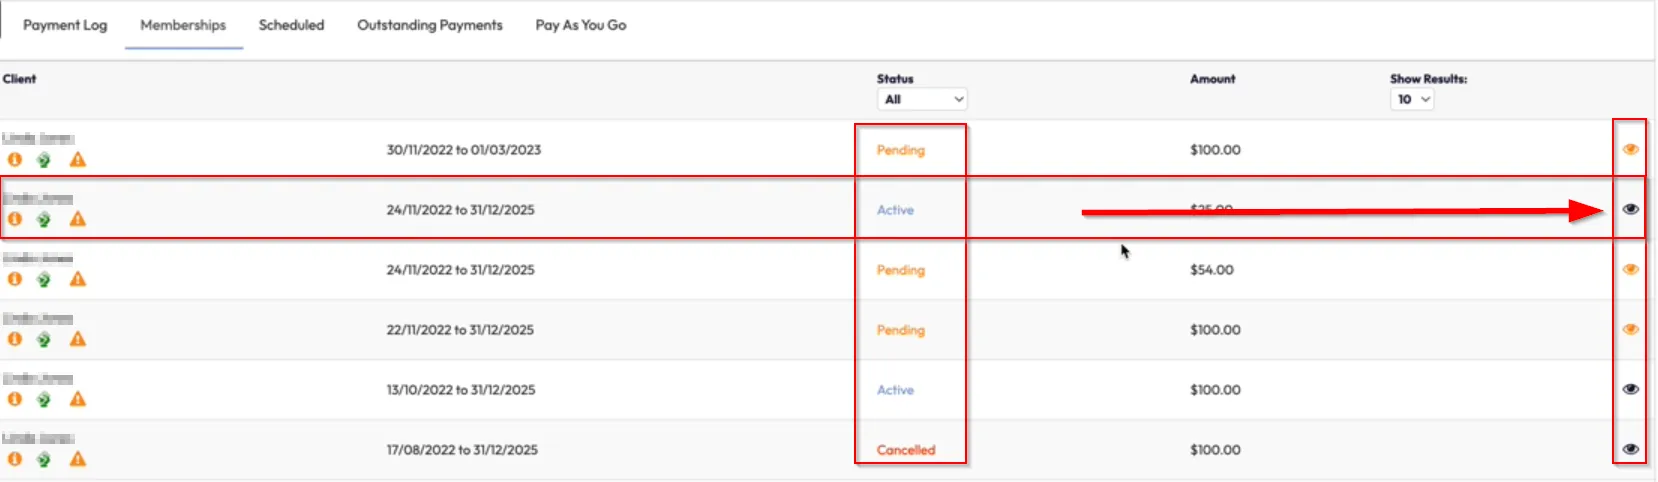Toggle eye icon on the Cancelled membership row
1658x482 pixels.
tap(1630, 449)
